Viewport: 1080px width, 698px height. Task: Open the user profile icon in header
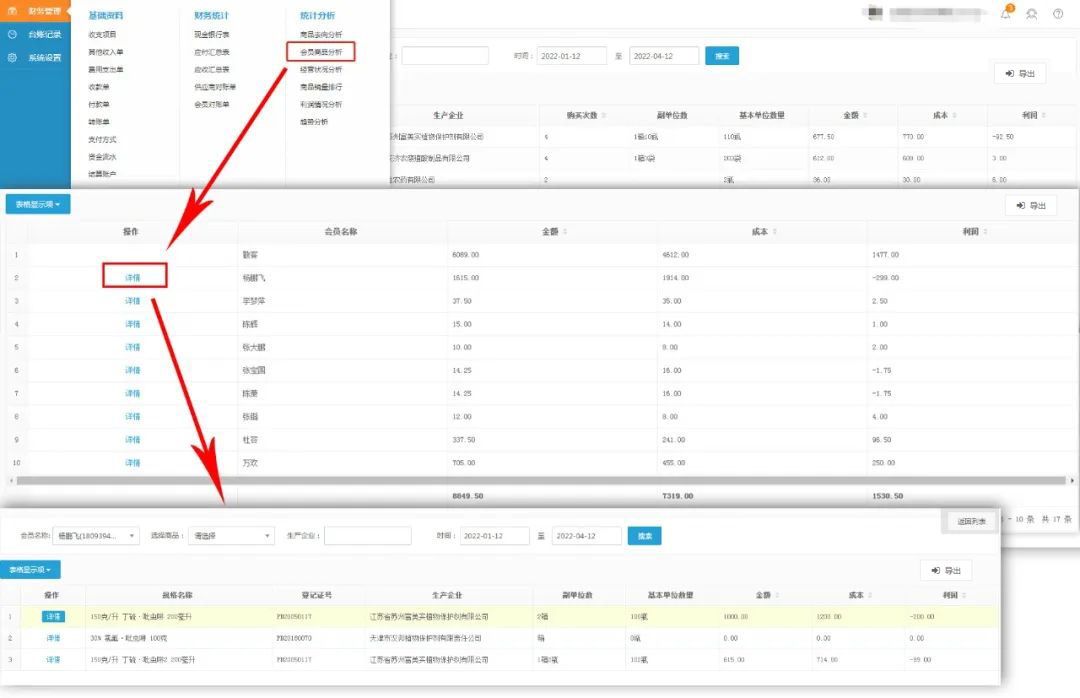pyautogui.click(x=1031, y=14)
